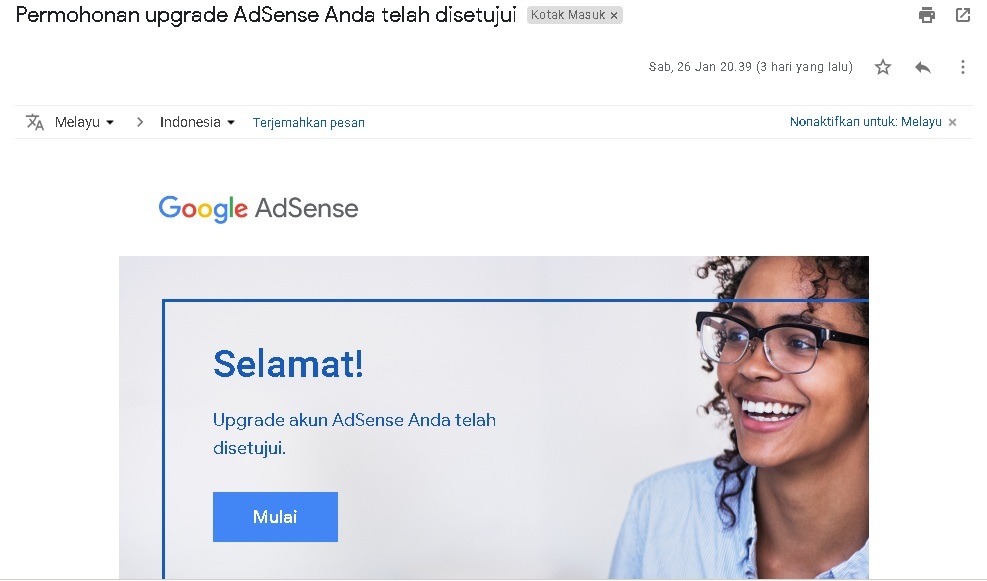Expand the Indonesia target language dropdown

pyautogui.click(x=197, y=122)
